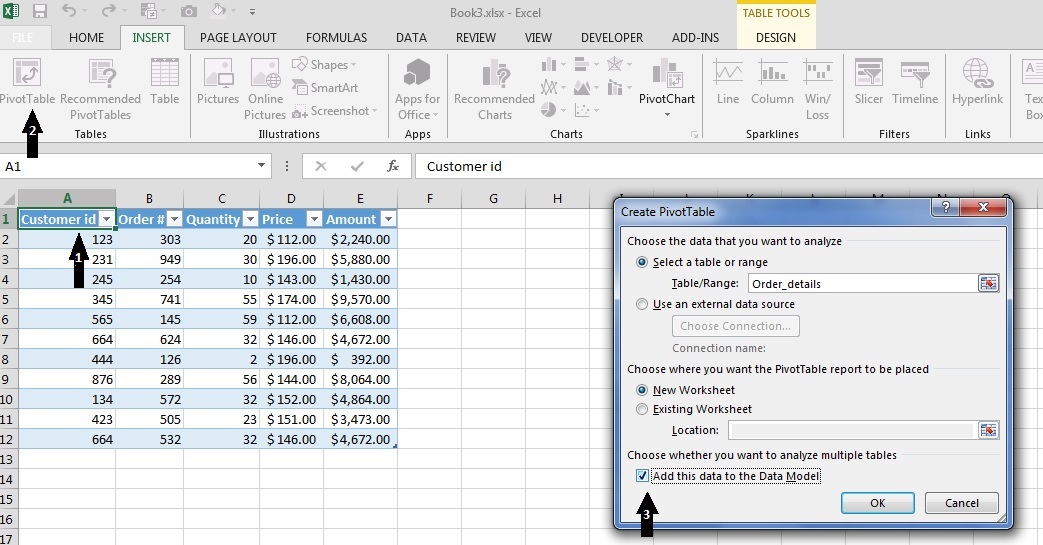Toggle 'Add this data to the Data Model'

[x=642, y=476]
